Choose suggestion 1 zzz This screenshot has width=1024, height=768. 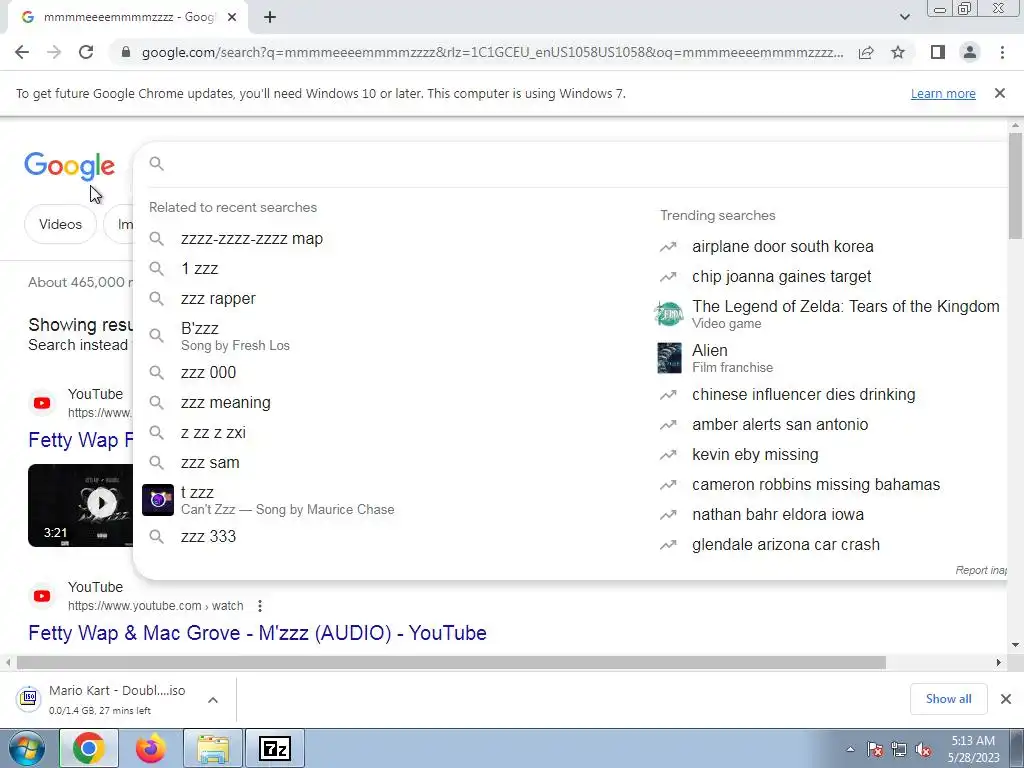(x=199, y=268)
